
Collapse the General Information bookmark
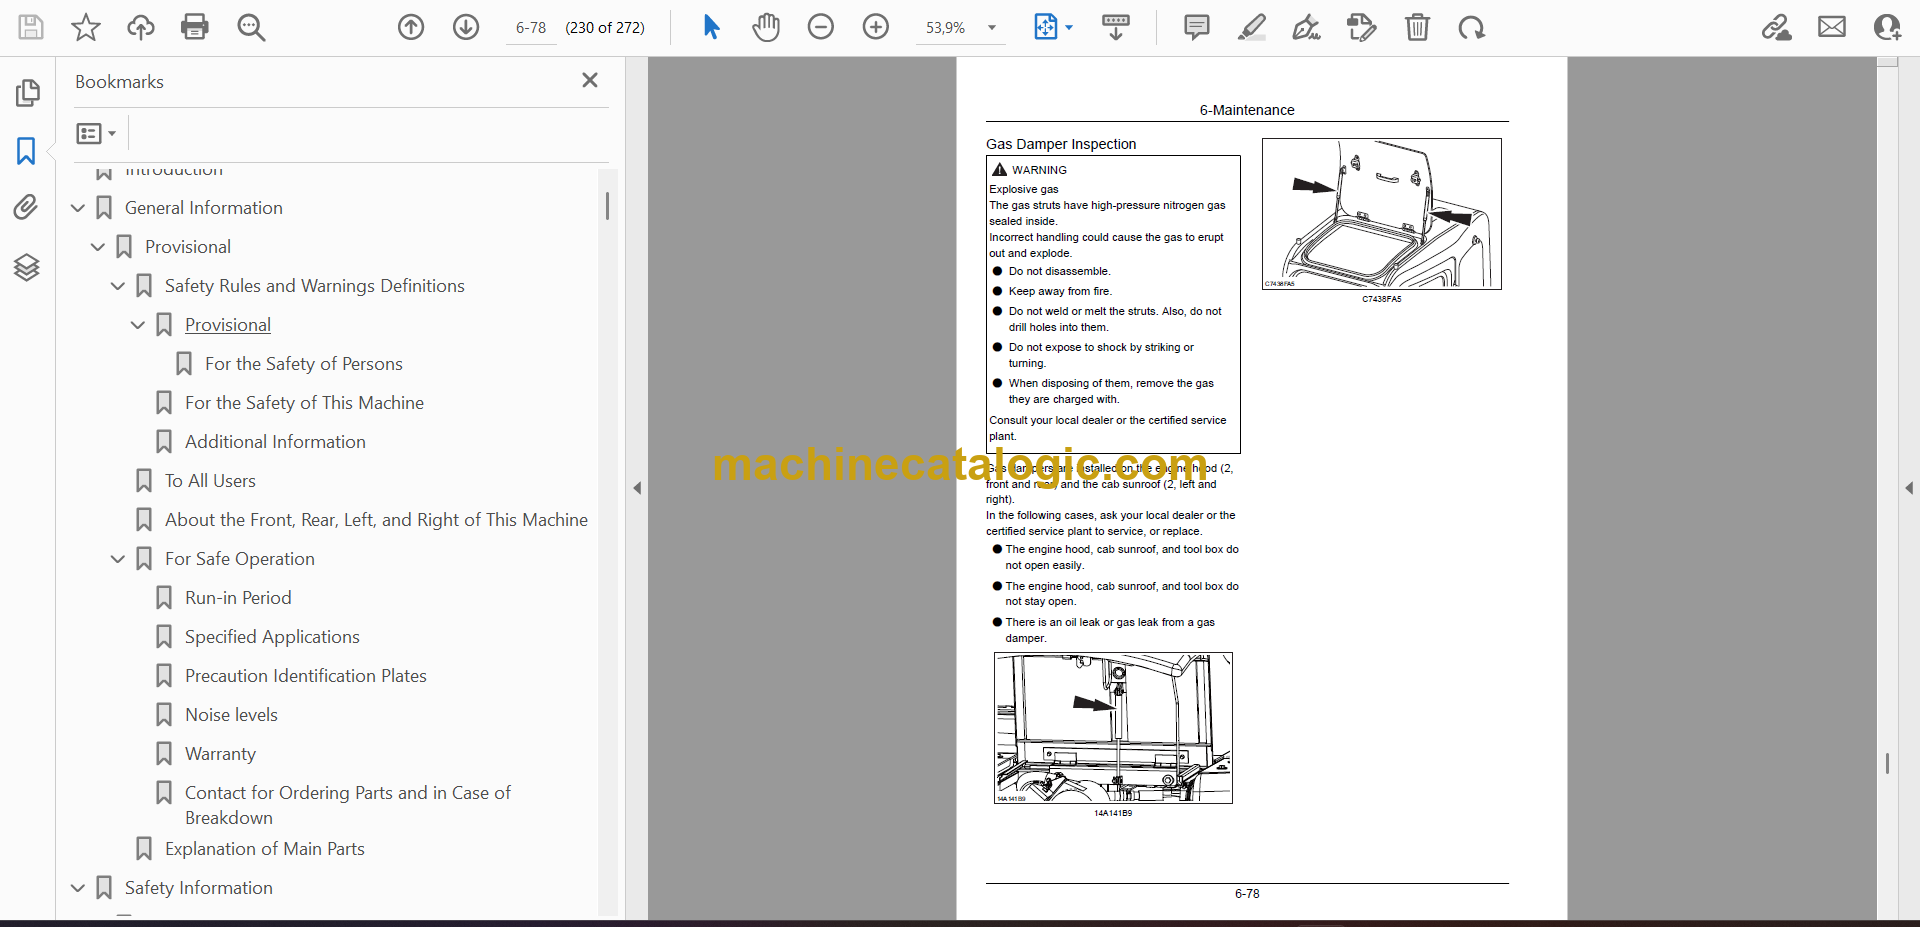point(78,208)
